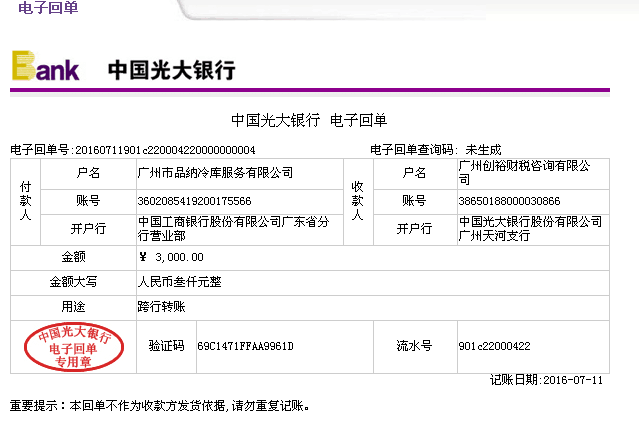Click payer bank 中国工商银行股份有限公司广东省分行营业部
This screenshot has height=430, width=639.
(234, 229)
